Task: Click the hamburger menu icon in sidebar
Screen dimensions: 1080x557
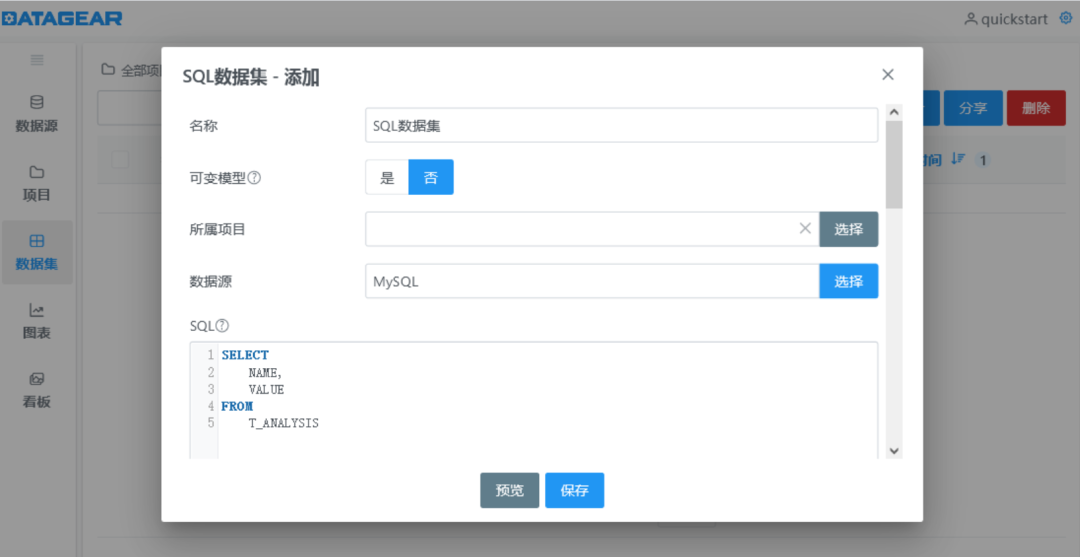Action: point(37,60)
